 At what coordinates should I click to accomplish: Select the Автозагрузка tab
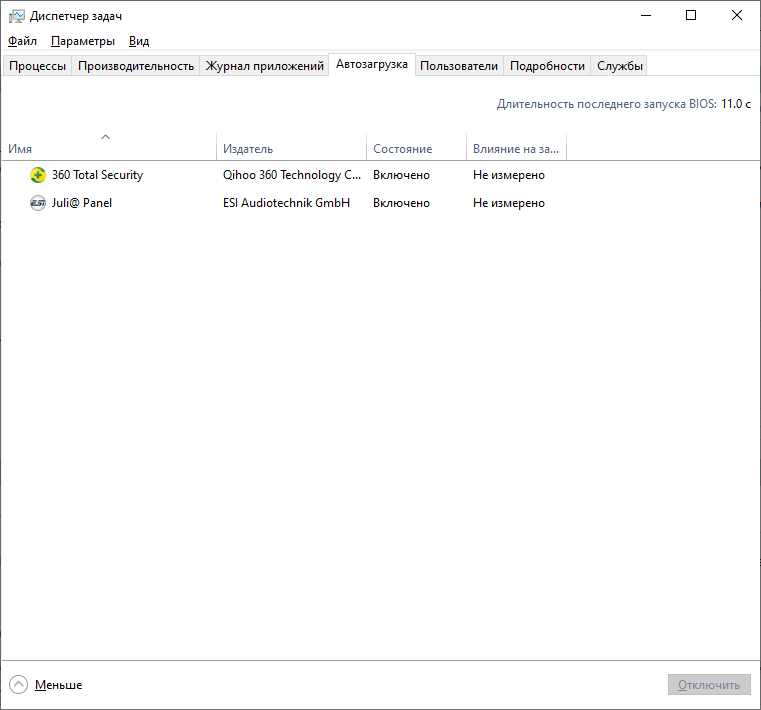pos(372,64)
